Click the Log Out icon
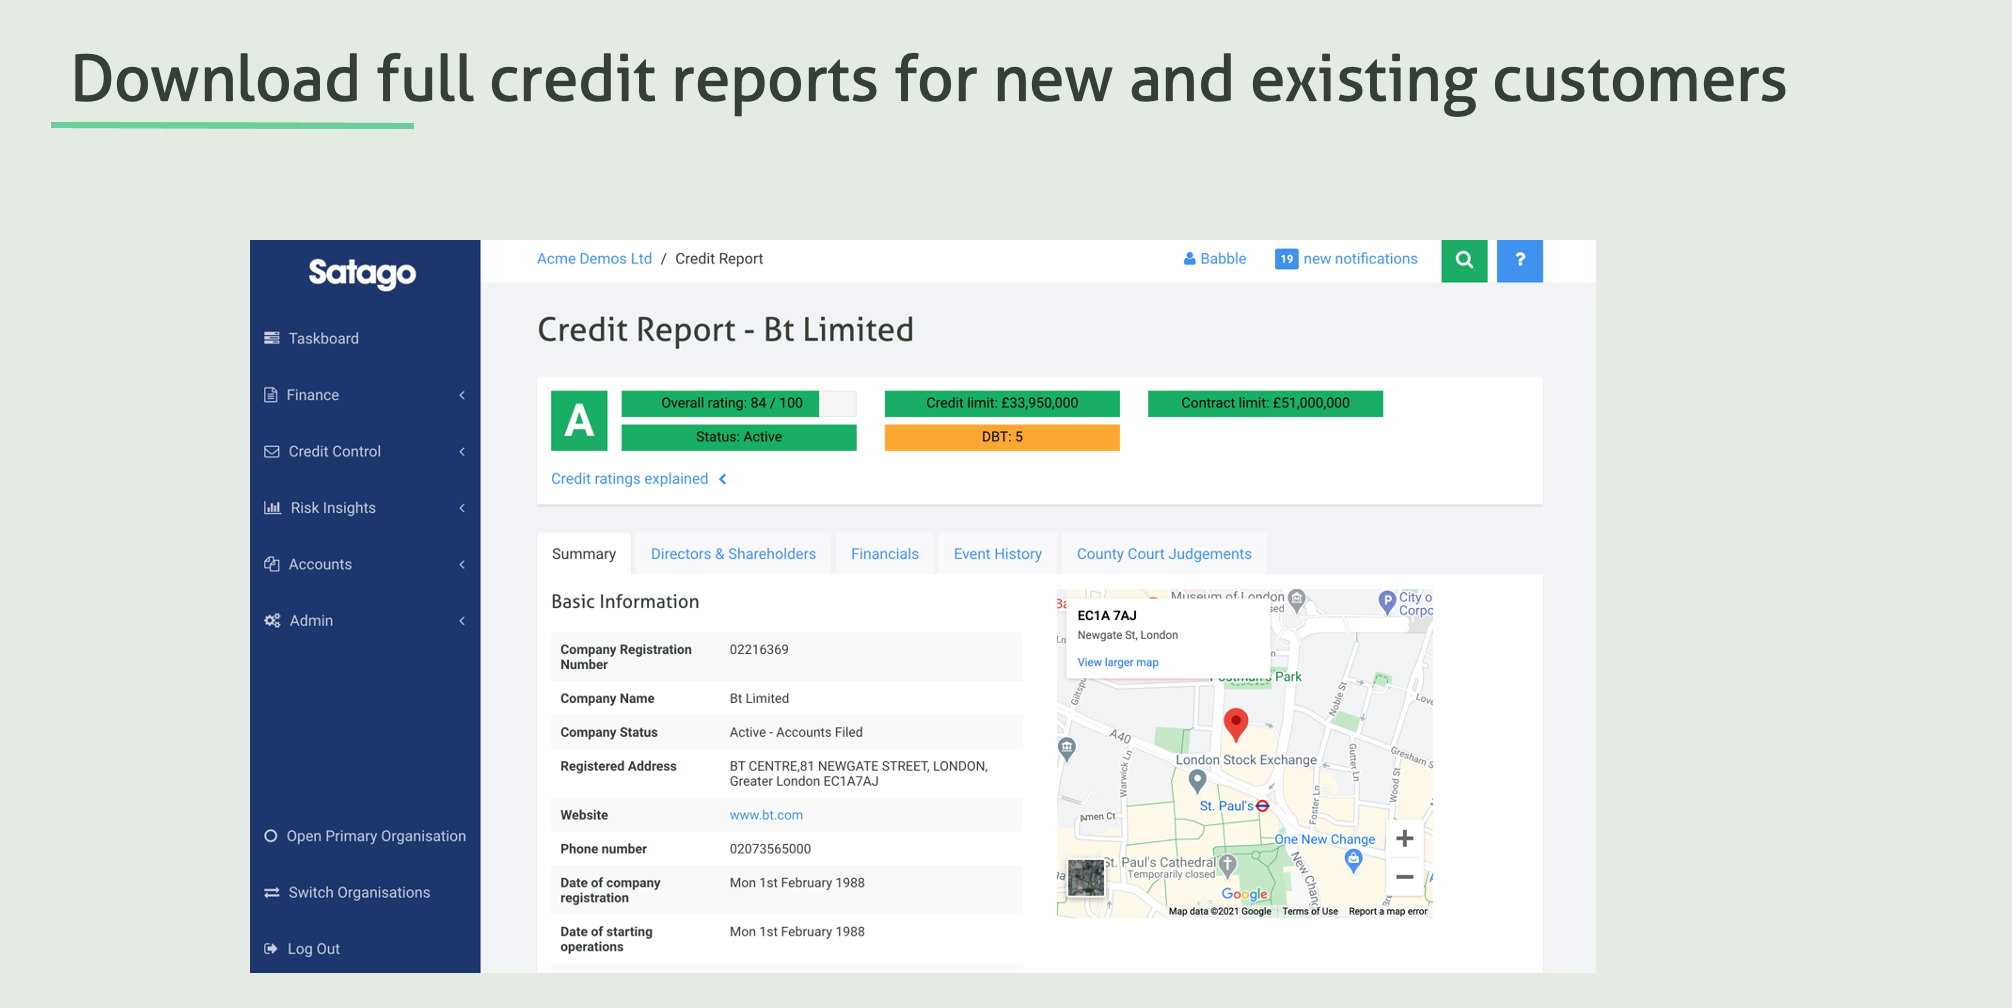Viewport: 2012px width, 1008px height. pos(270,949)
